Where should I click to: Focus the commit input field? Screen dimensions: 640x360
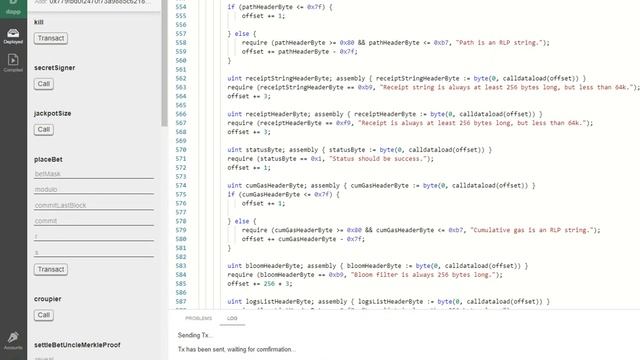click(94, 221)
